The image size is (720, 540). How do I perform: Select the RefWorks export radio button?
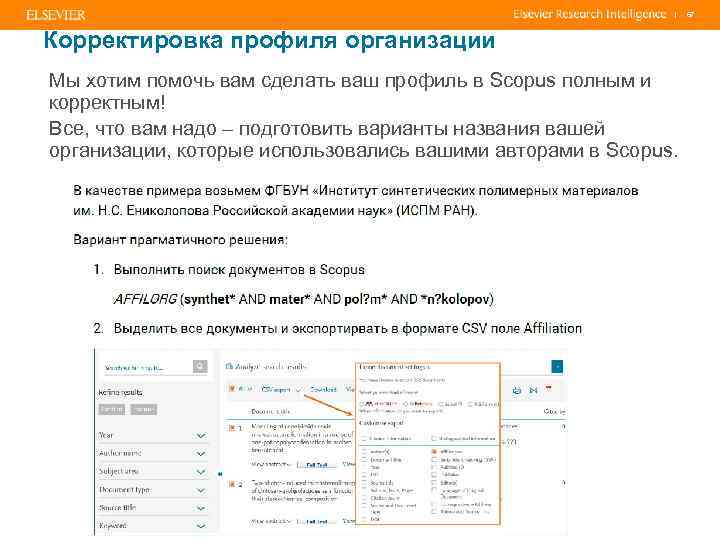(405, 404)
